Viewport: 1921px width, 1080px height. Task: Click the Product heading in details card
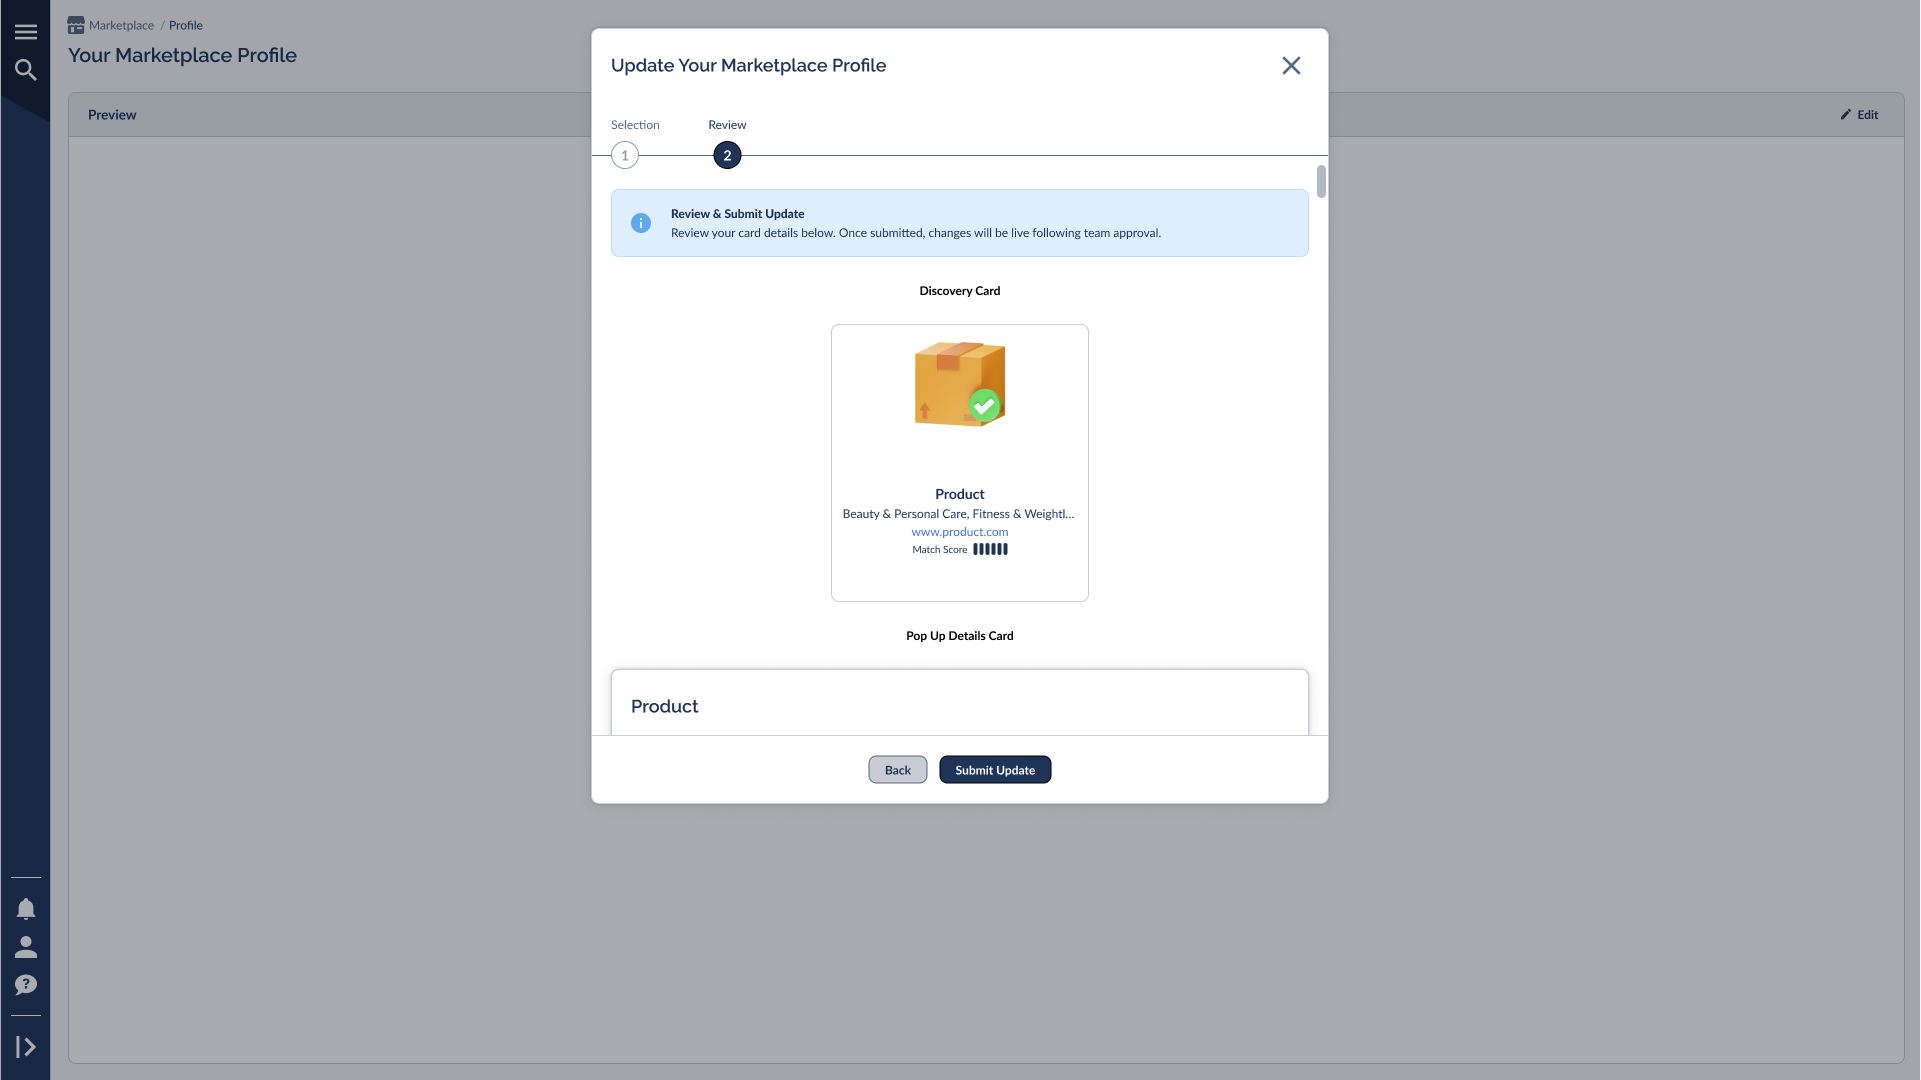click(665, 707)
